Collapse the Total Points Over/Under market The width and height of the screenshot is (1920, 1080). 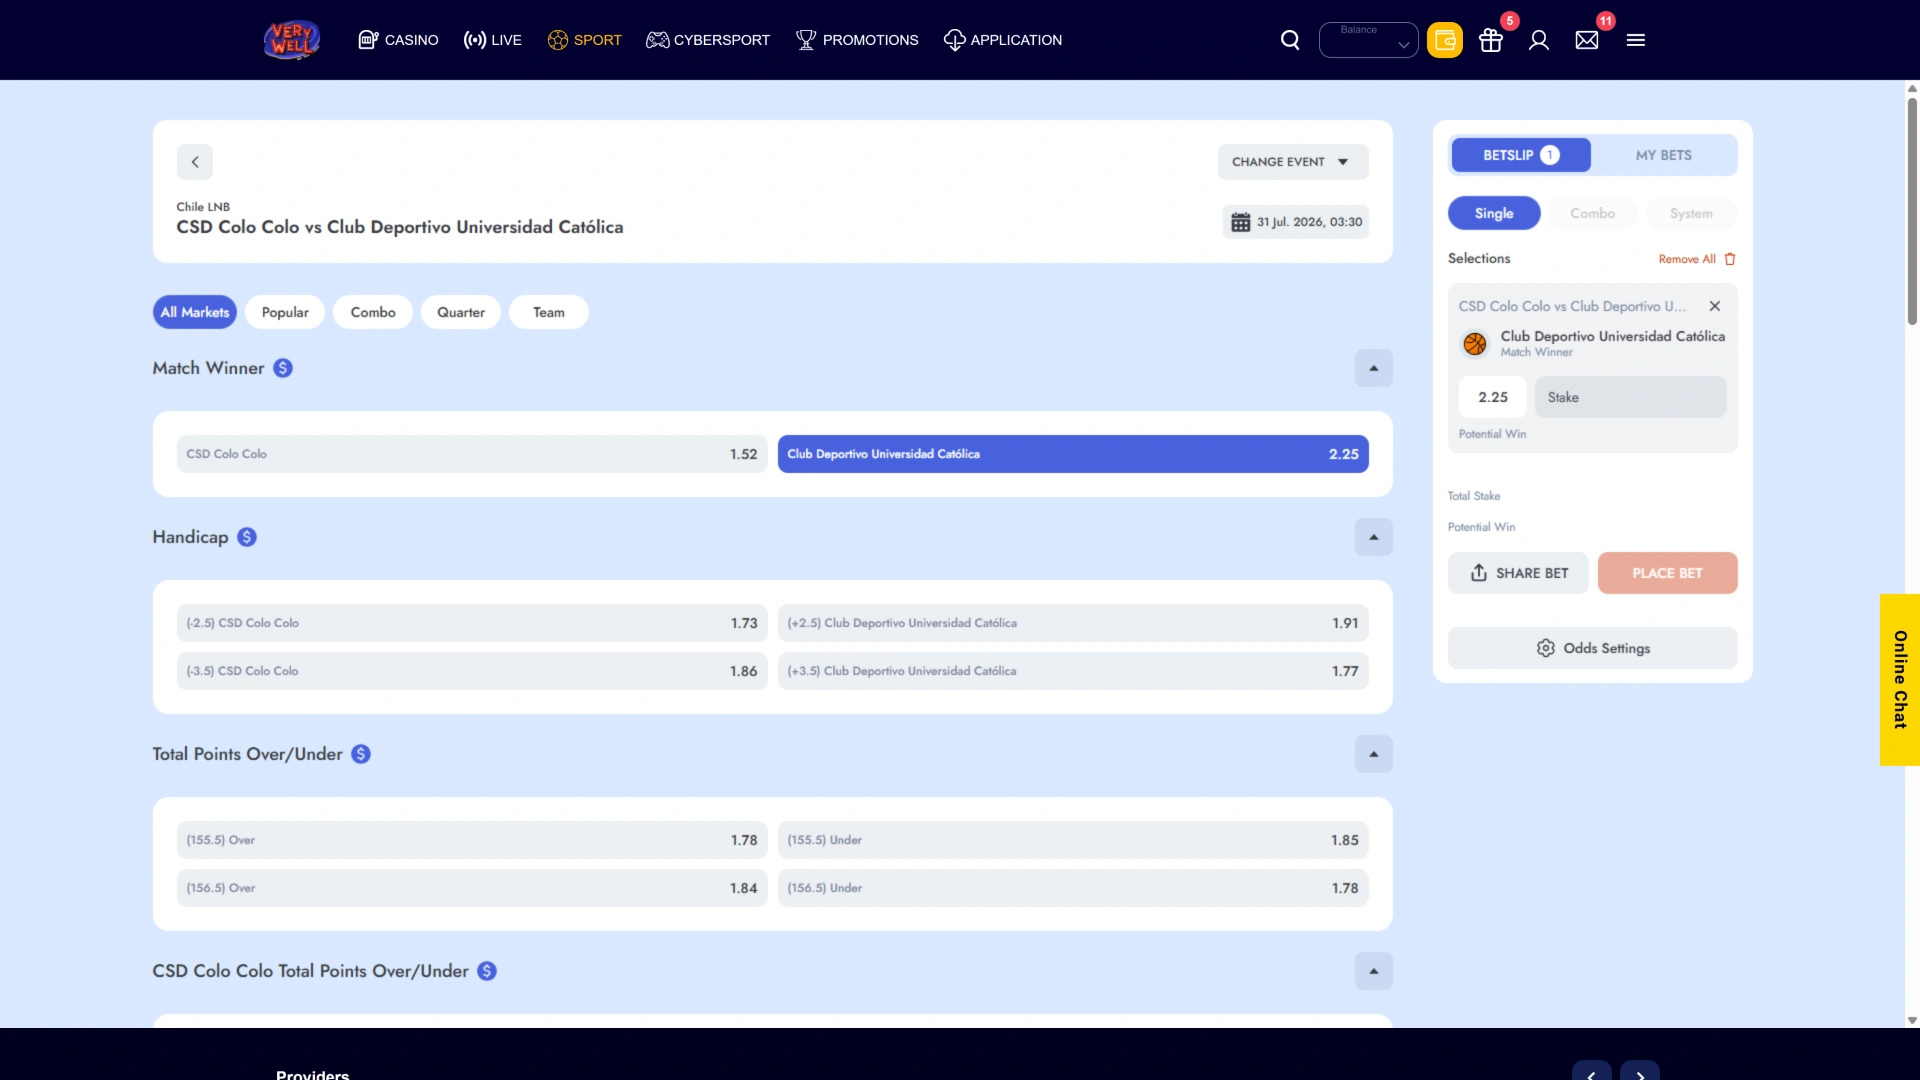(x=1374, y=754)
